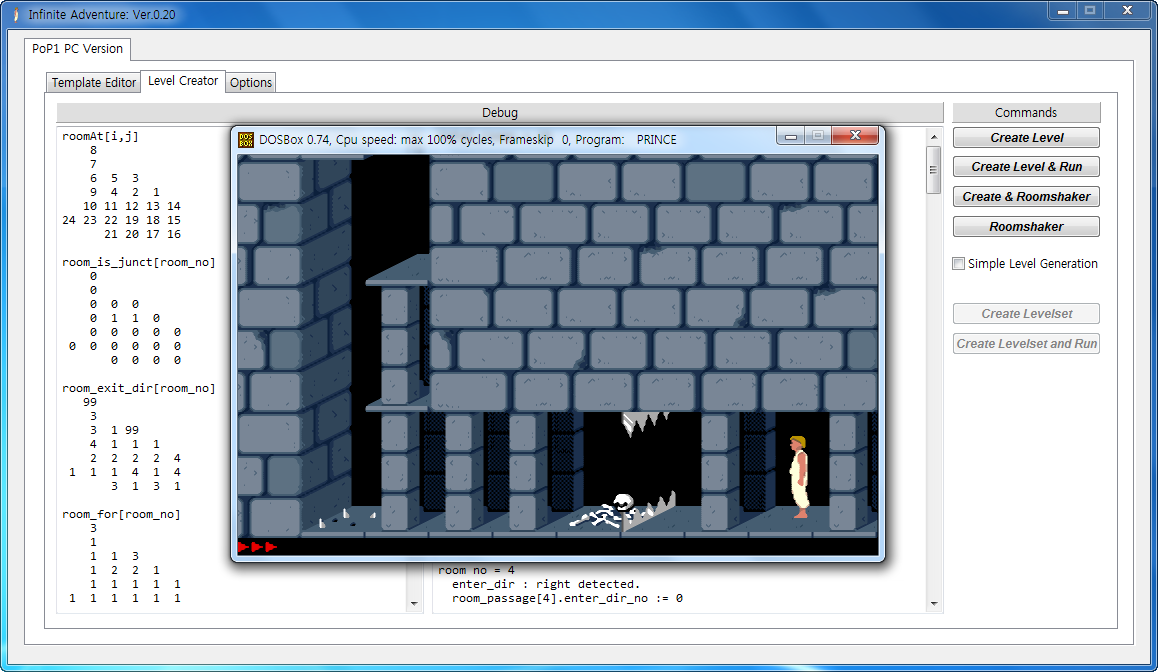Minimize the Infinite Adventure window

pos(1062,11)
